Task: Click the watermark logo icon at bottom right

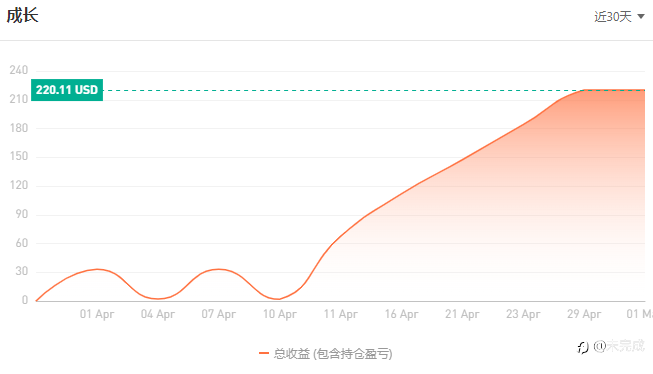Action: pos(583,347)
